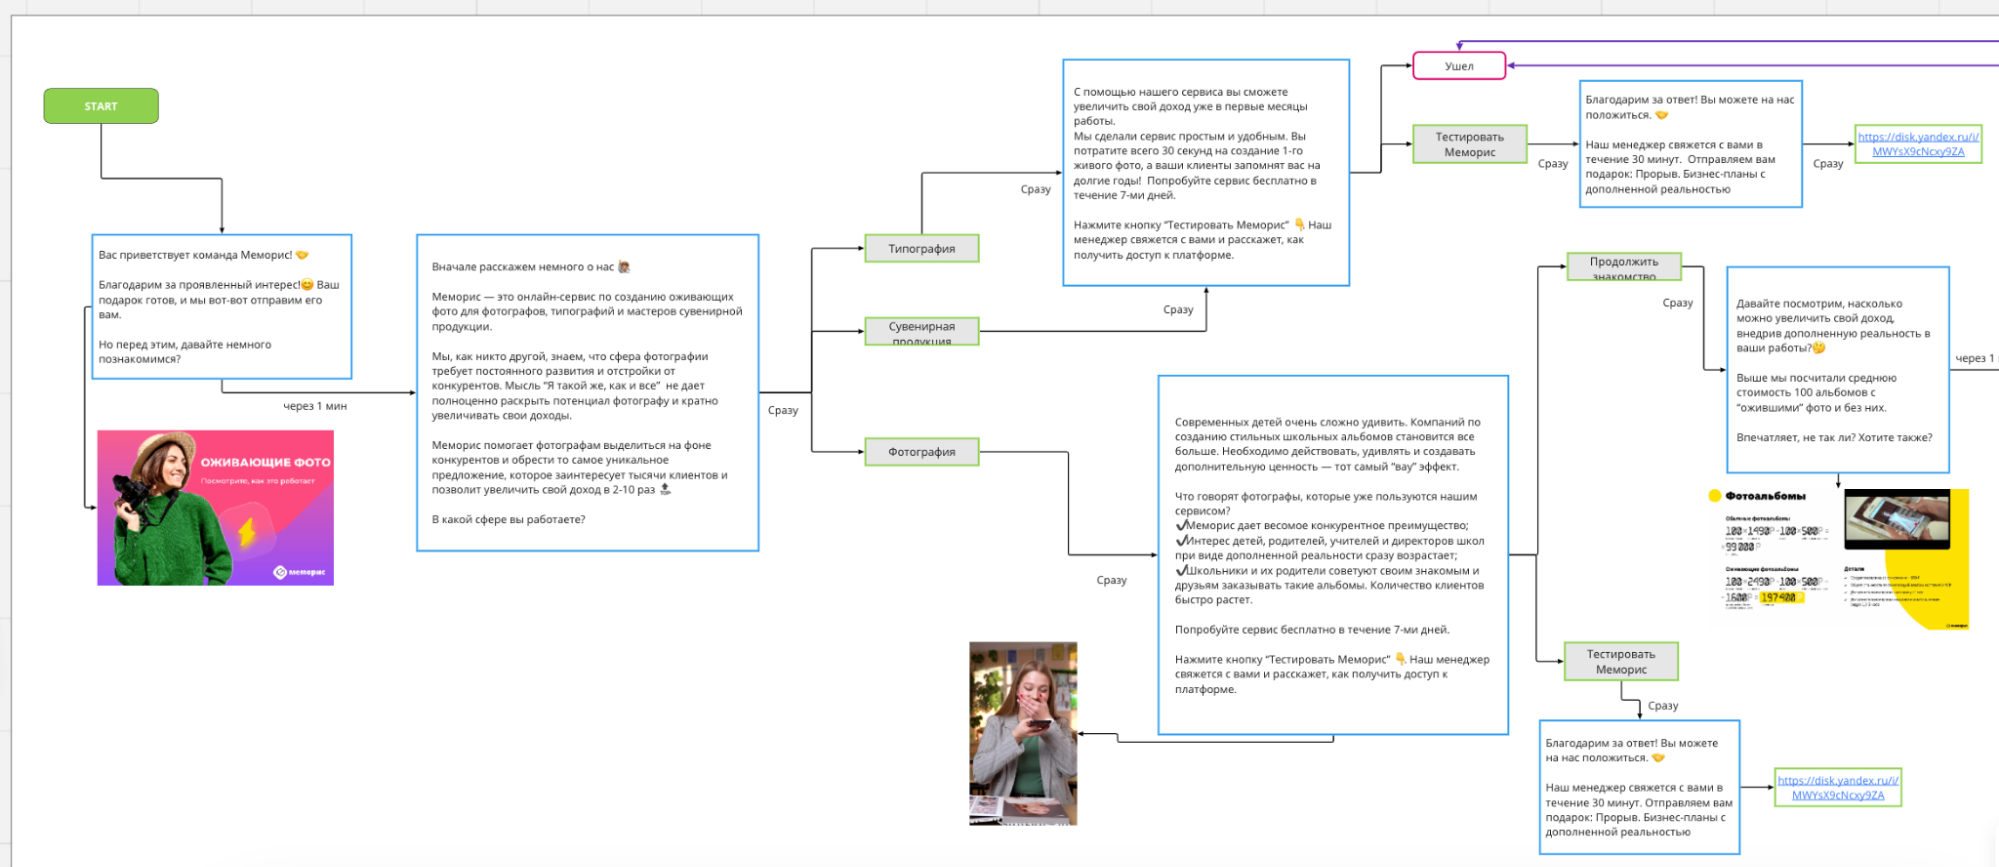Select 'Сразу' label beneath the lower Тестировать Меморис button
This screenshot has width=1999, height=867.
[x=1663, y=706]
